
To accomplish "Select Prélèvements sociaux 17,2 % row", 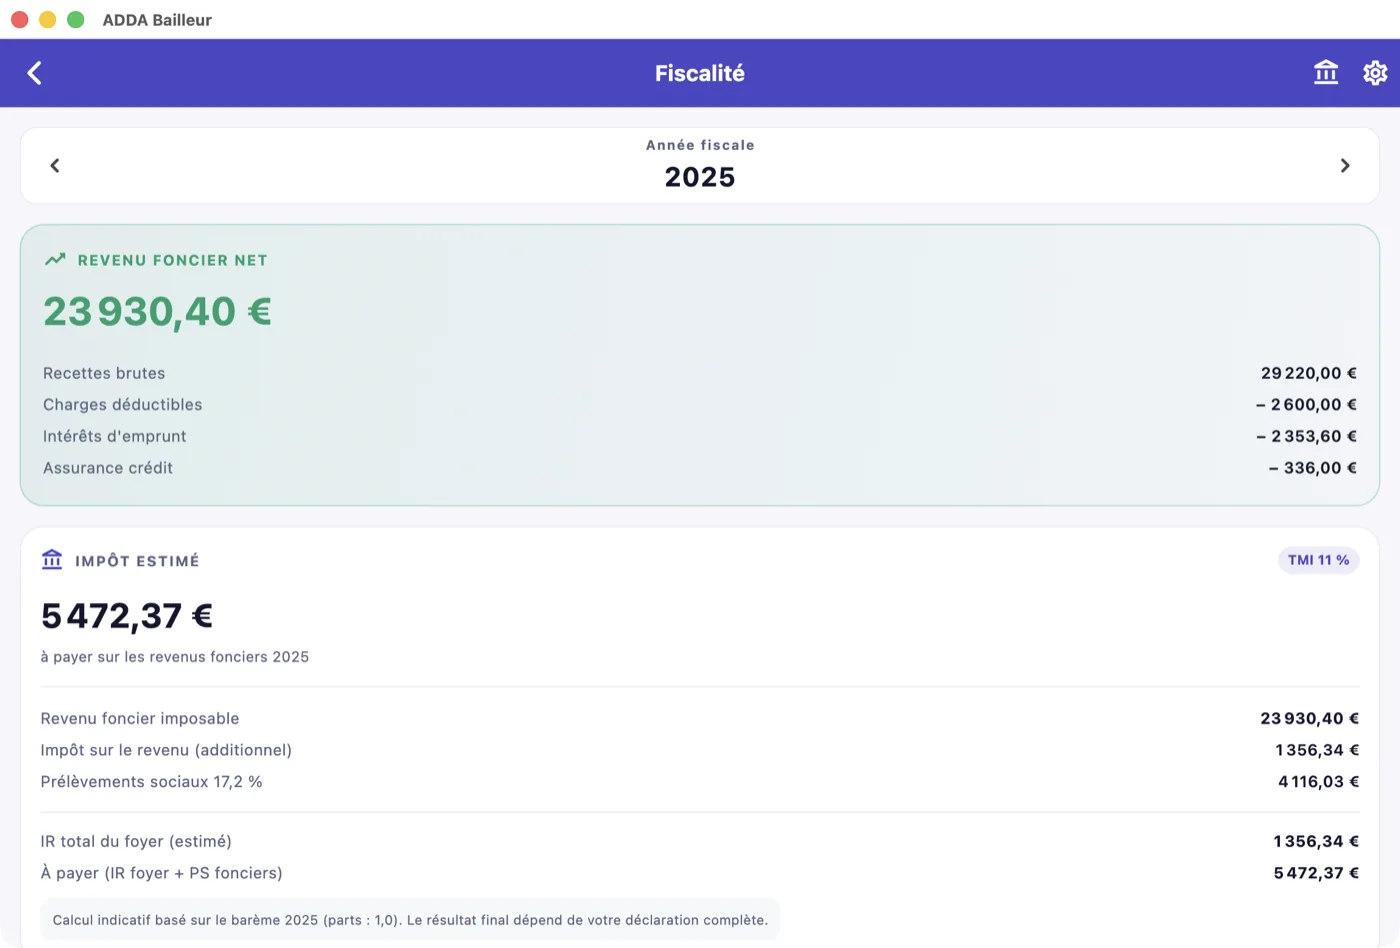I will pyautogui.click(x=700, y=782).
